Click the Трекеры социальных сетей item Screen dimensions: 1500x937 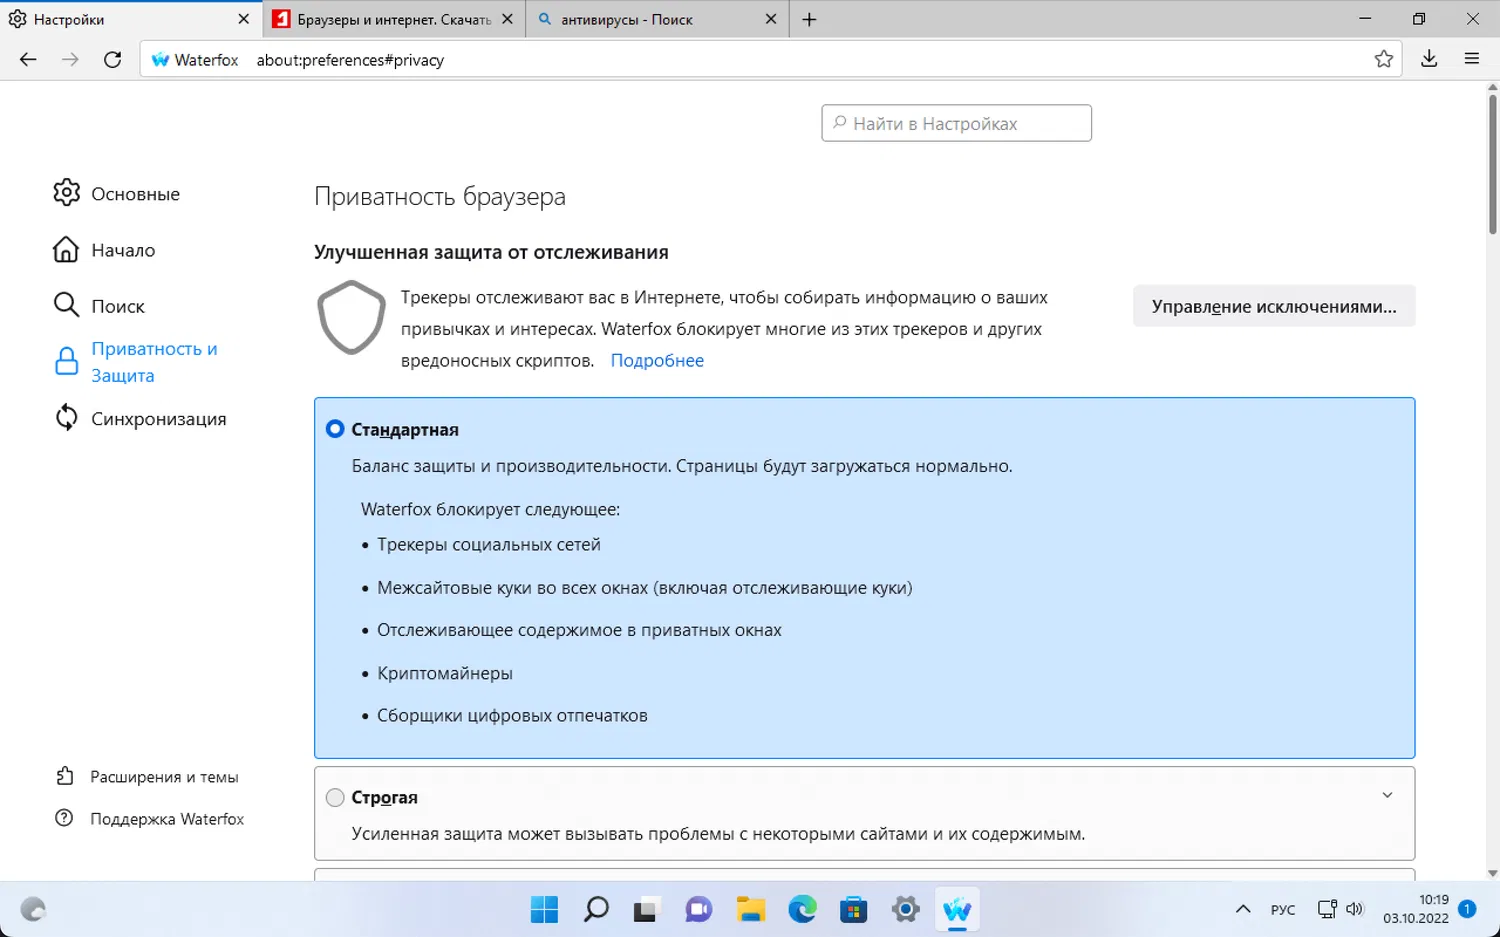point(489,545)
